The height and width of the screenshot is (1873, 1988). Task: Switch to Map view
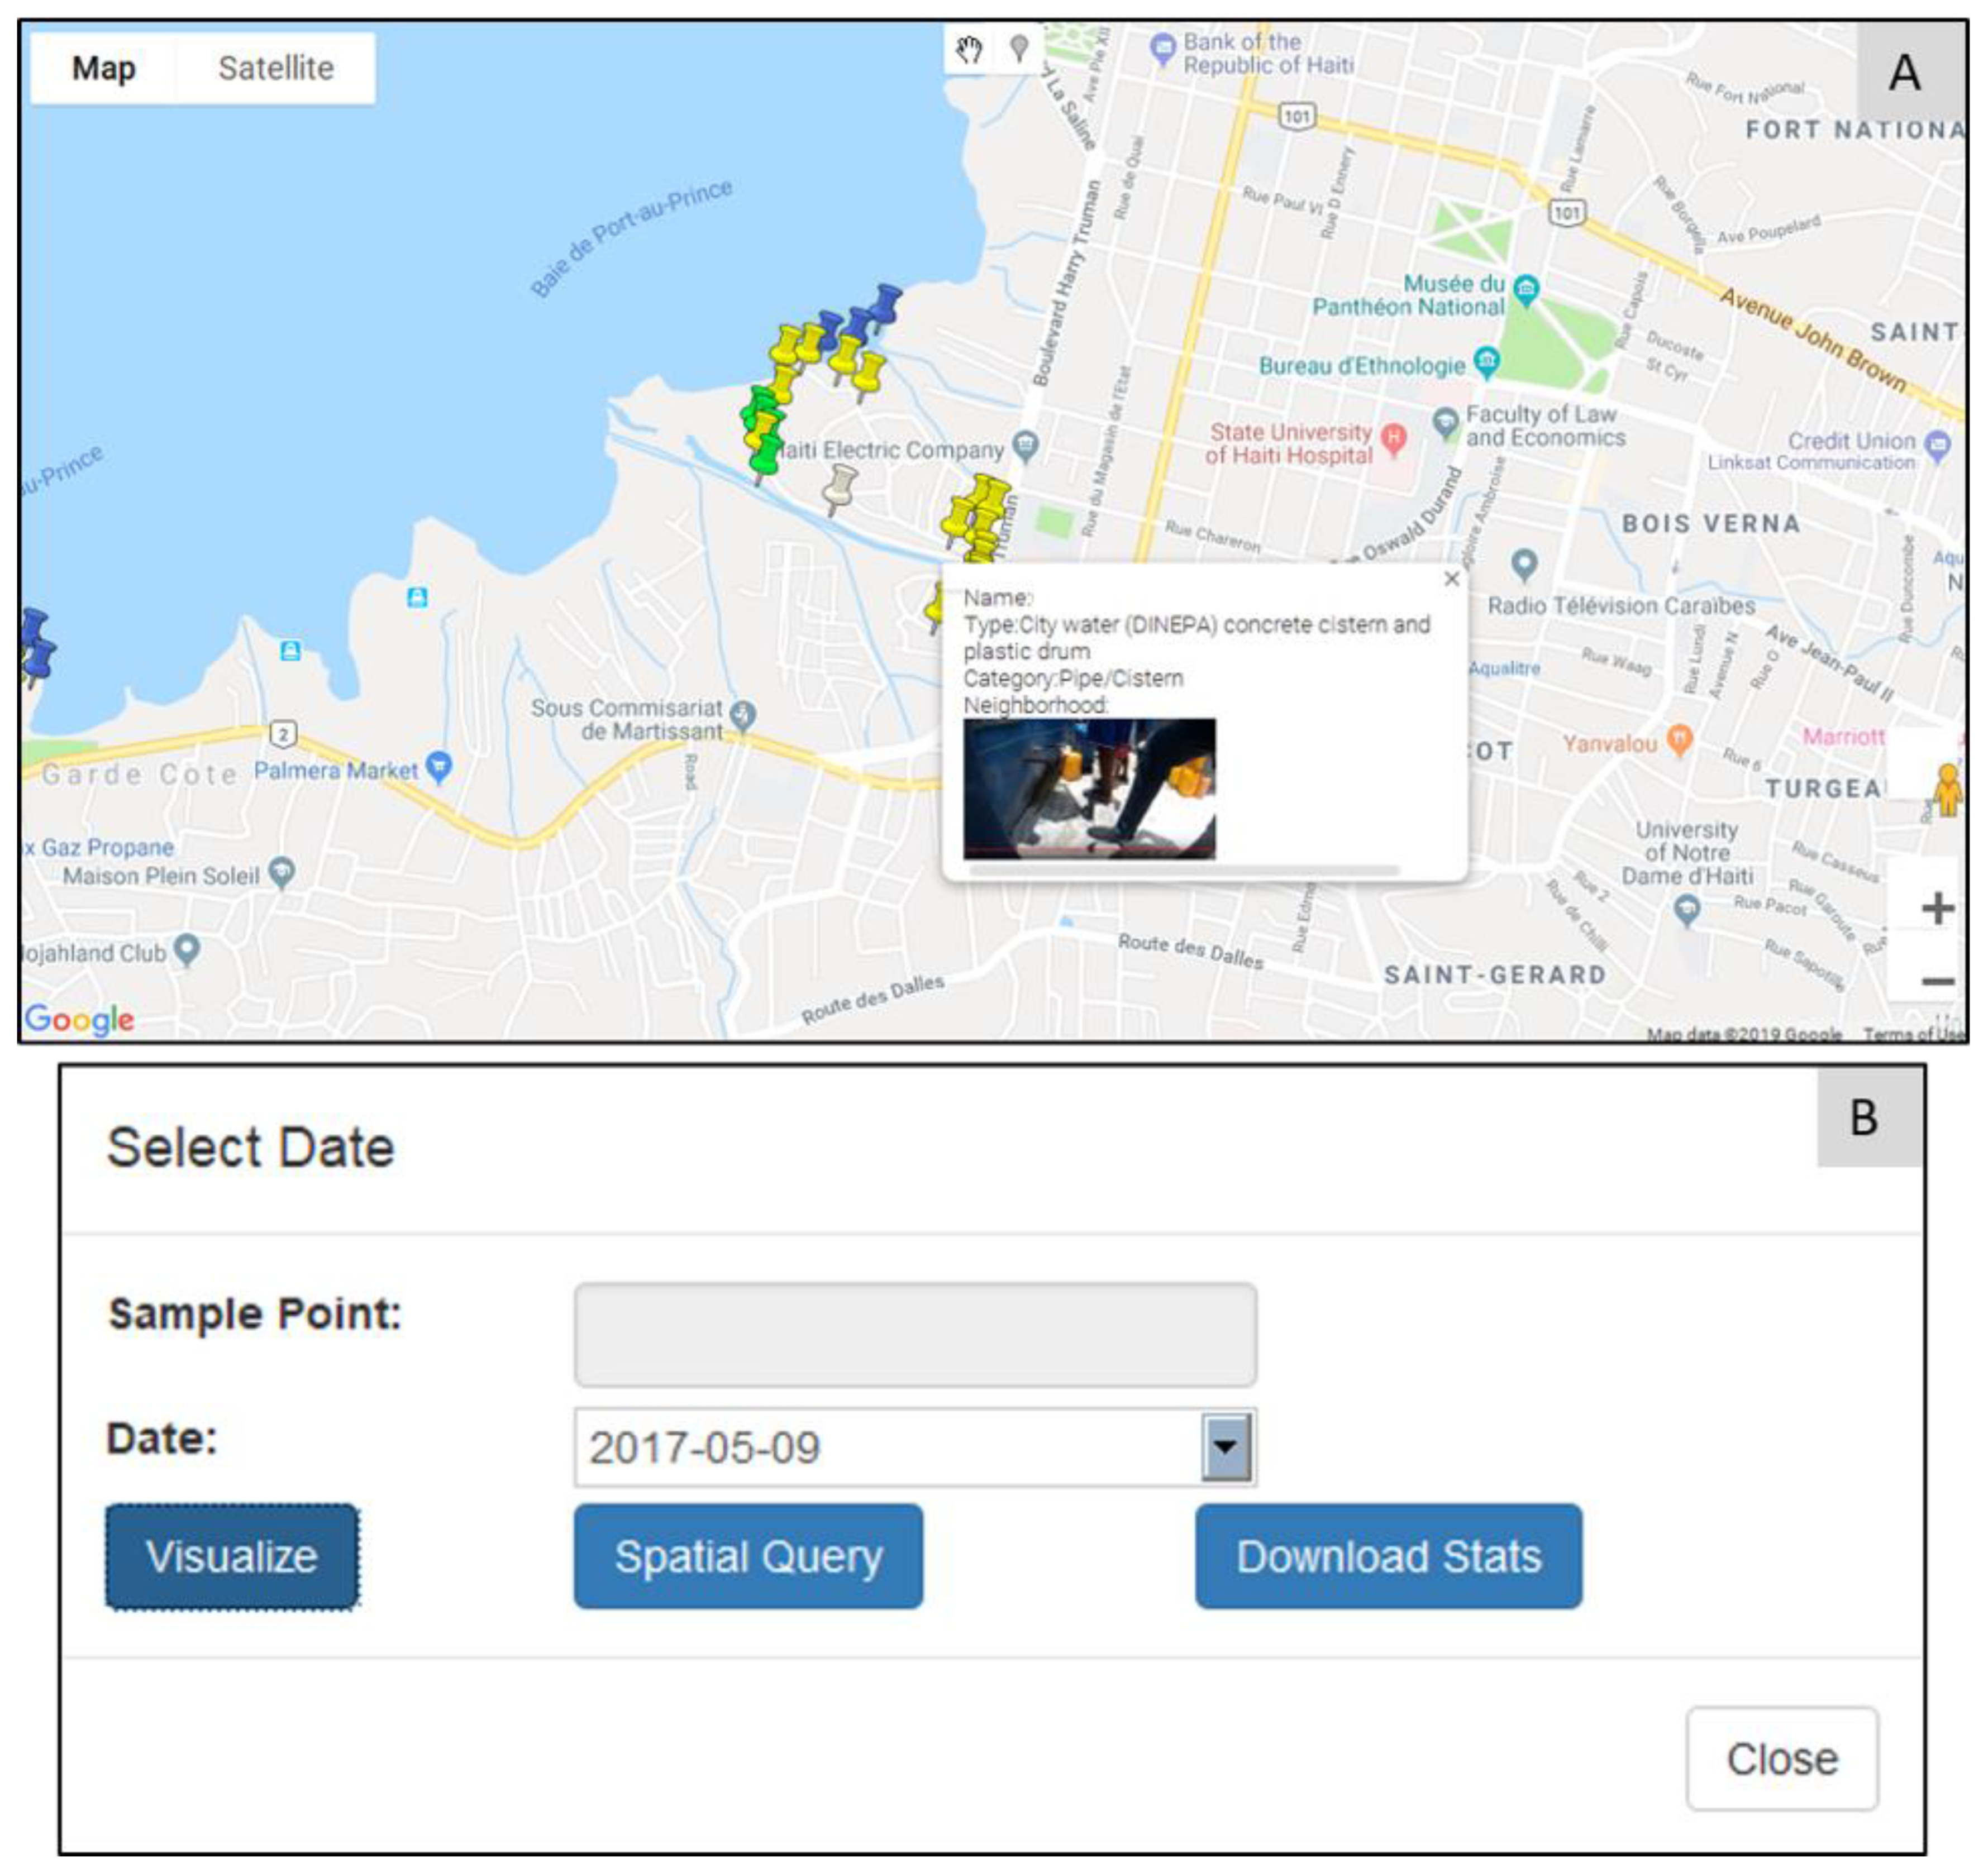point(103,68)
